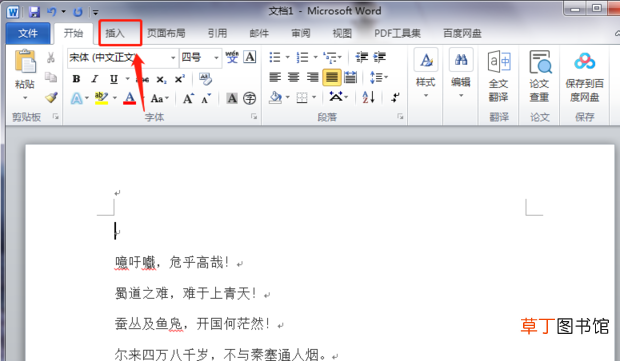Expand the underline style dropdown arrow
Image resolution: width=620 pixels, height=361 pixels.
[127, 79]
